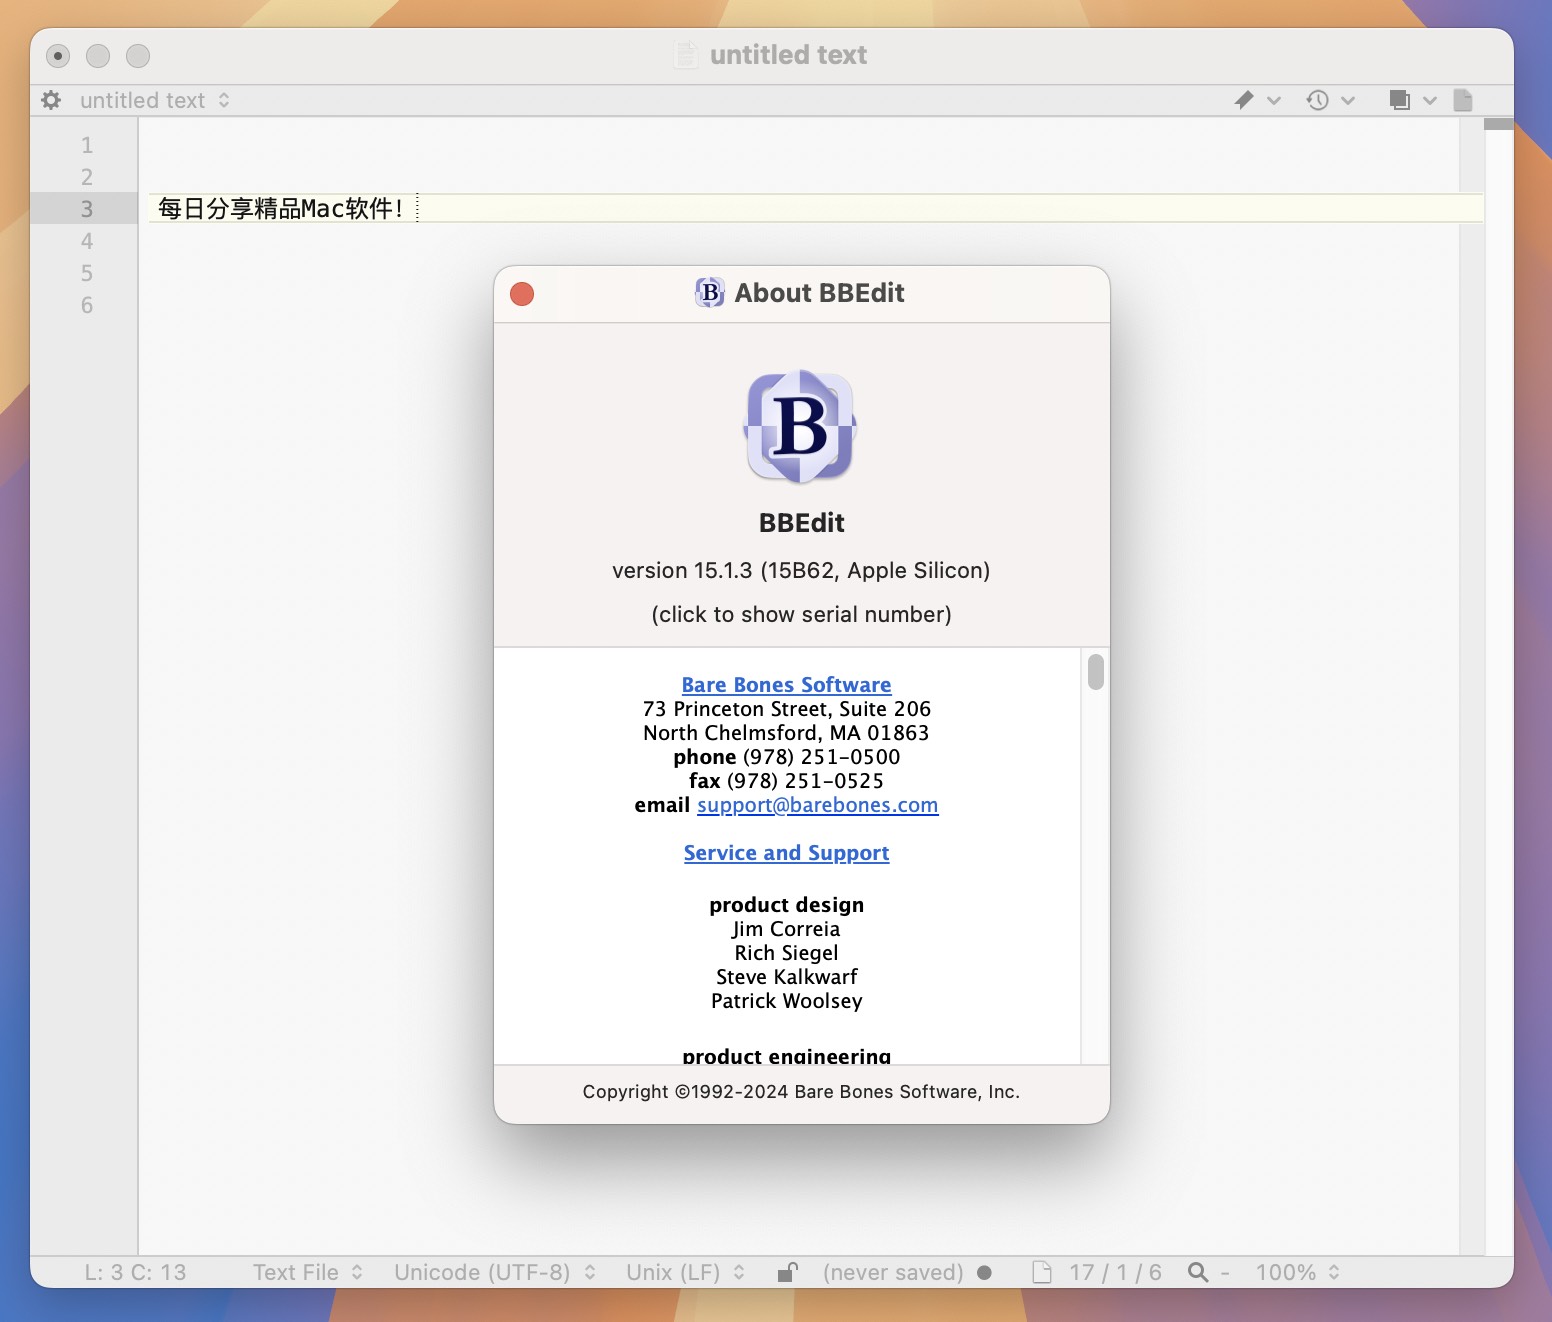Click the name Rich Siegel
Viewport: 1552px width, 1322px height.
tap(786, 953)
